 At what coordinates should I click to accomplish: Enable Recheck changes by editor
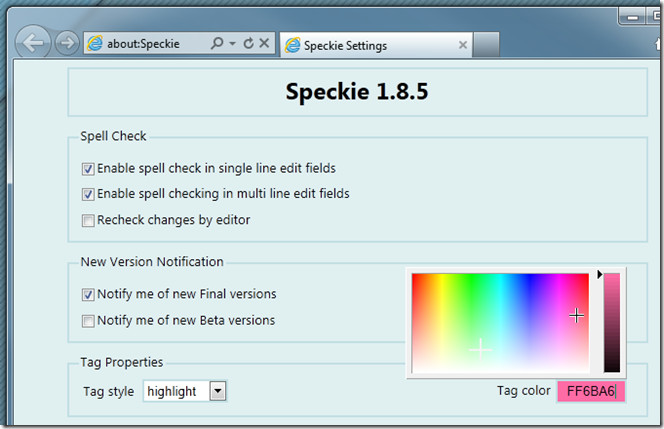coord(88,221)
